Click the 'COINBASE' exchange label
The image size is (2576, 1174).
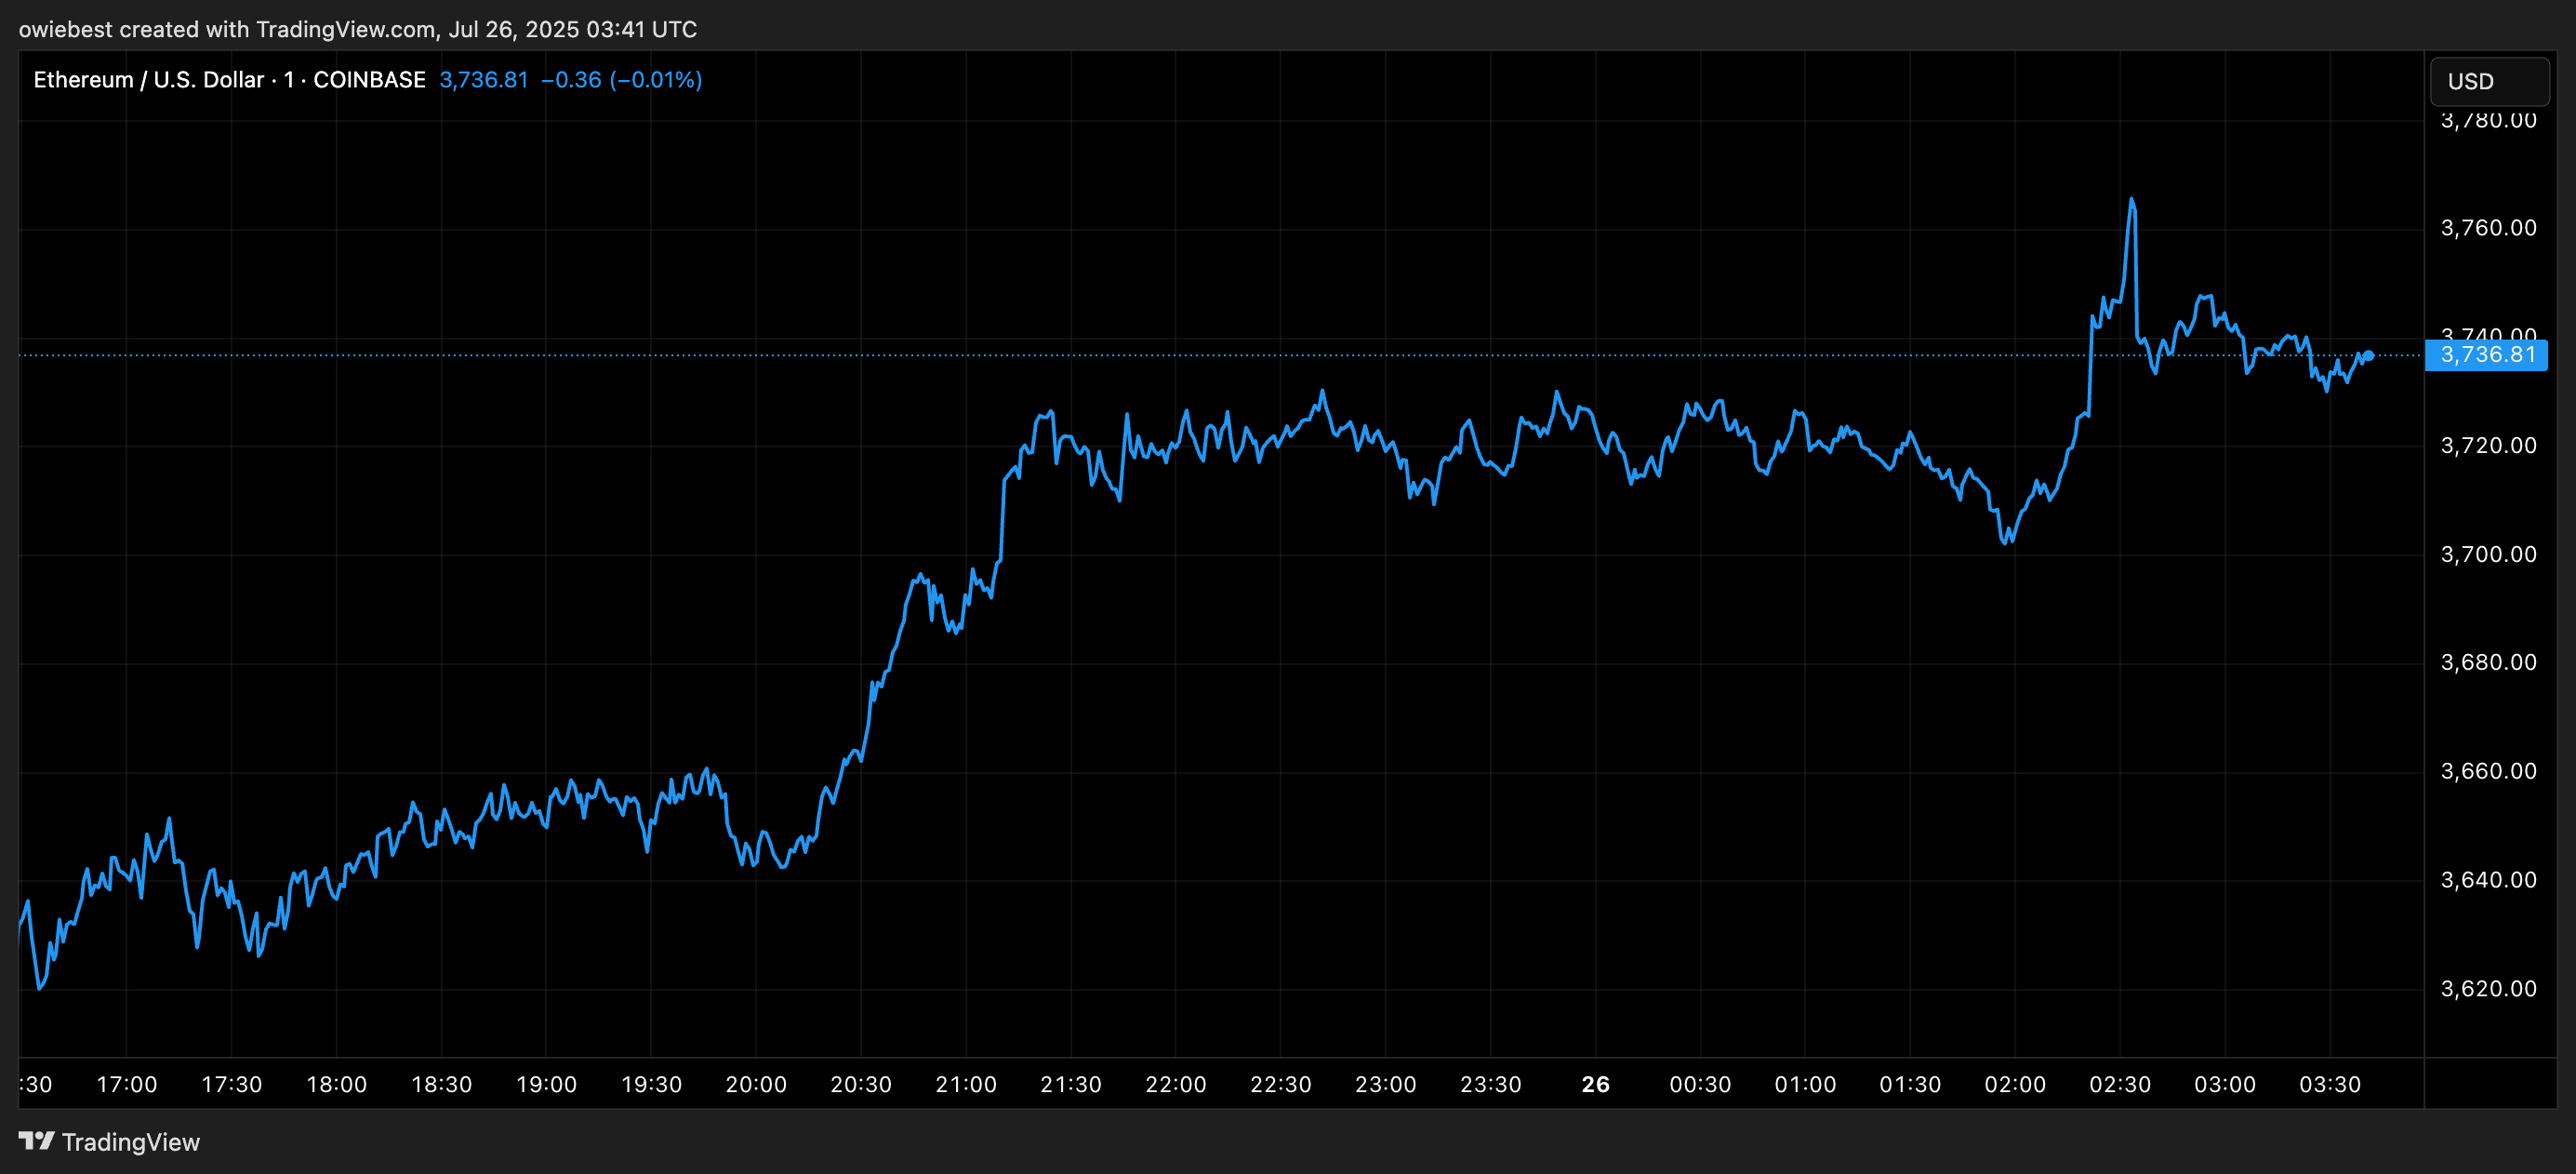[369, 80]
